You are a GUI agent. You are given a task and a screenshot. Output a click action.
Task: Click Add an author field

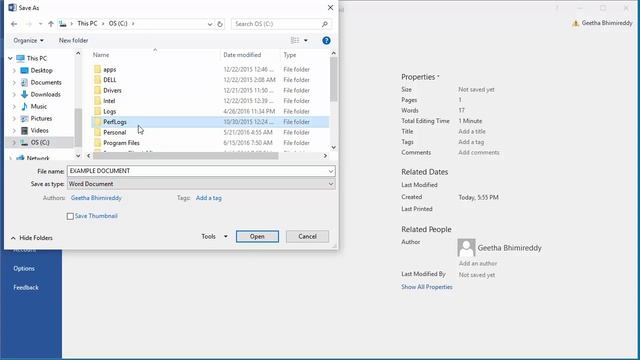478,264
